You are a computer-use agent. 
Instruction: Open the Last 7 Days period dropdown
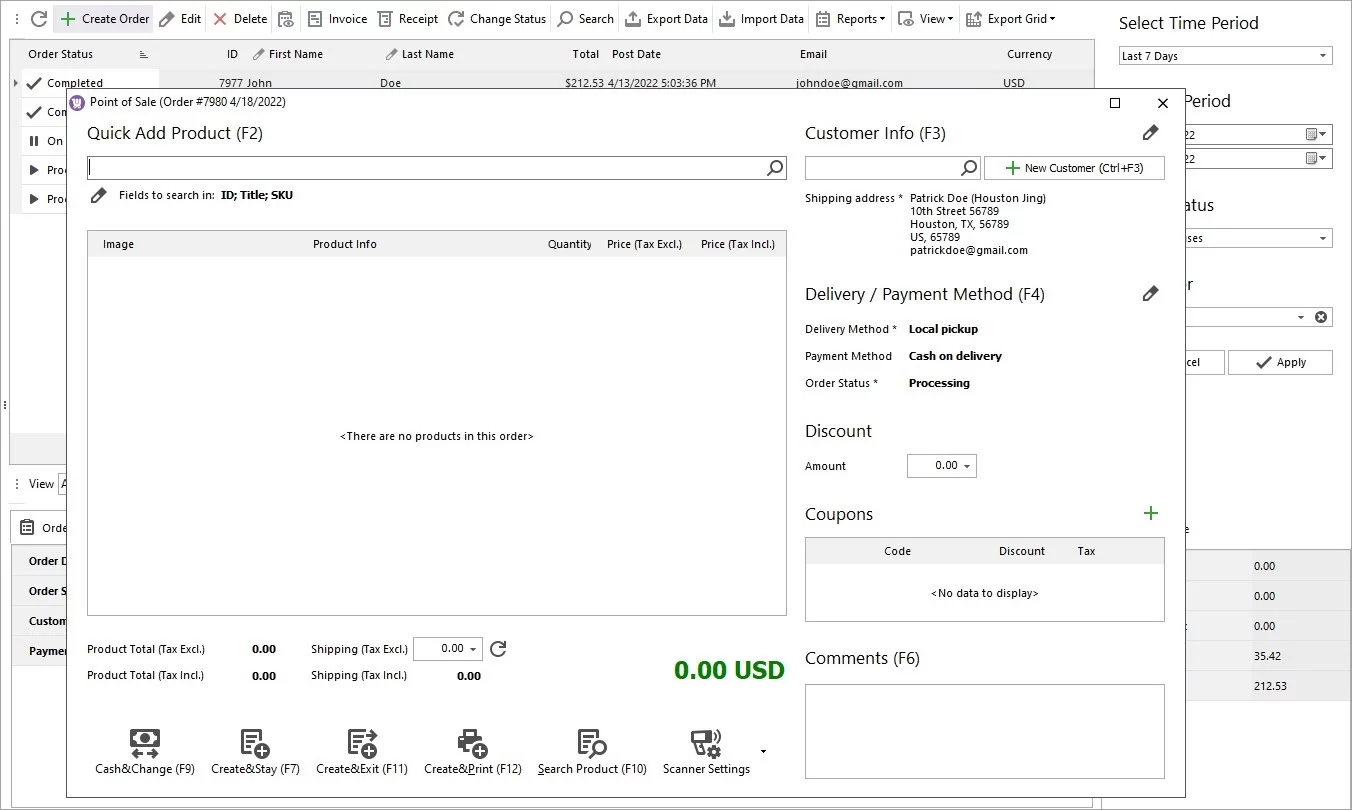point(1325,55)
